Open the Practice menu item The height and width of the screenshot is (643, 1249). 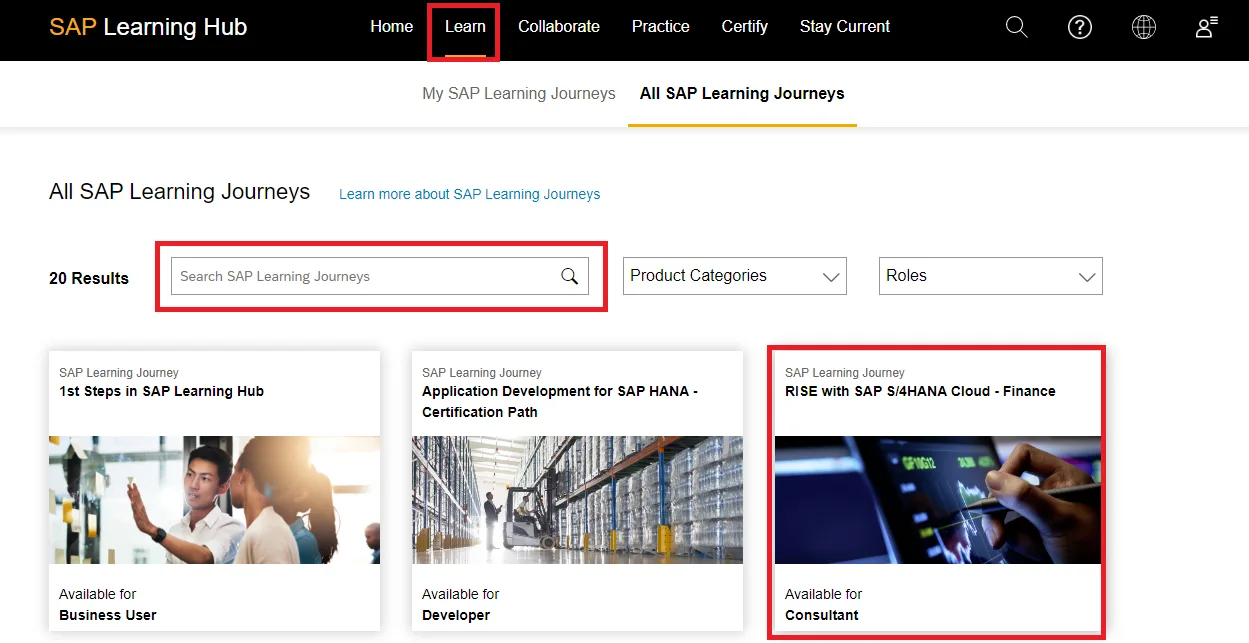click(x=661, y=27)
